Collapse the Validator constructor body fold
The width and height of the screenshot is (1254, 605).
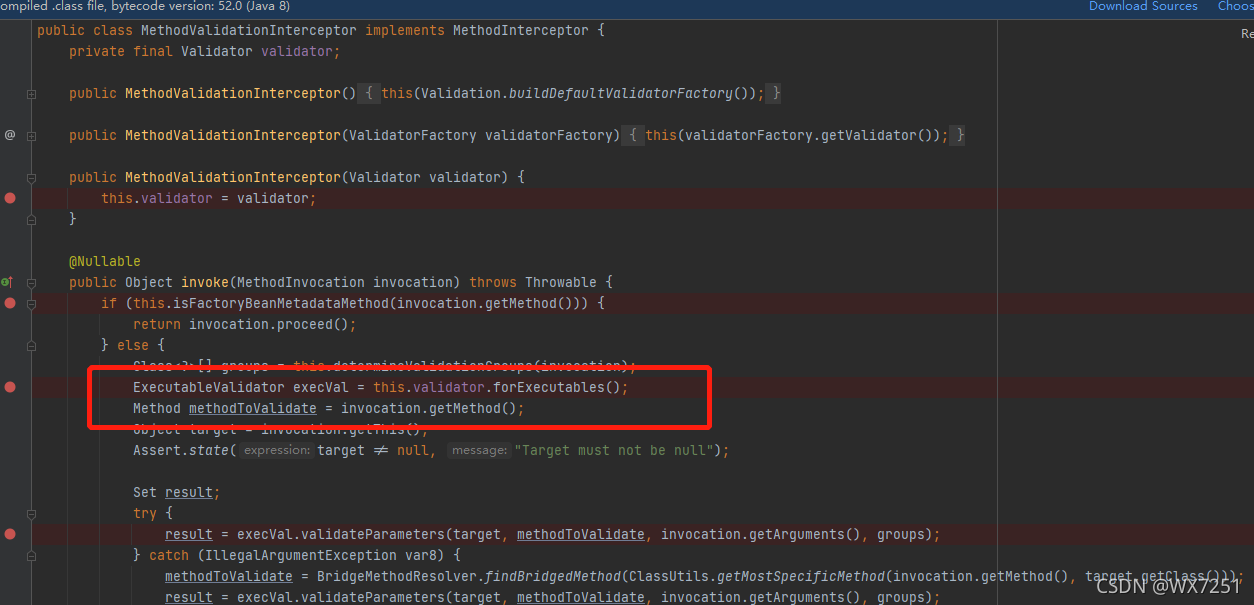click(31, 177)
